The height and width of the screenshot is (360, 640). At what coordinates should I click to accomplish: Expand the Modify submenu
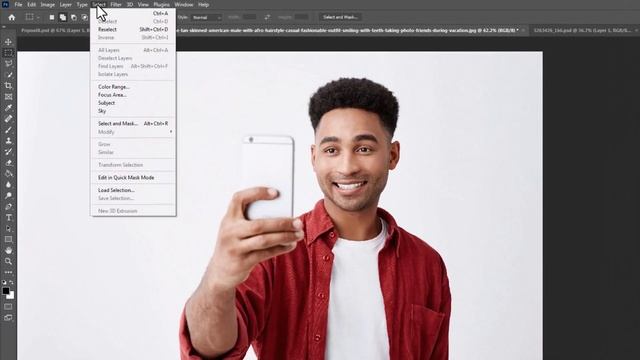pos(133,132)
